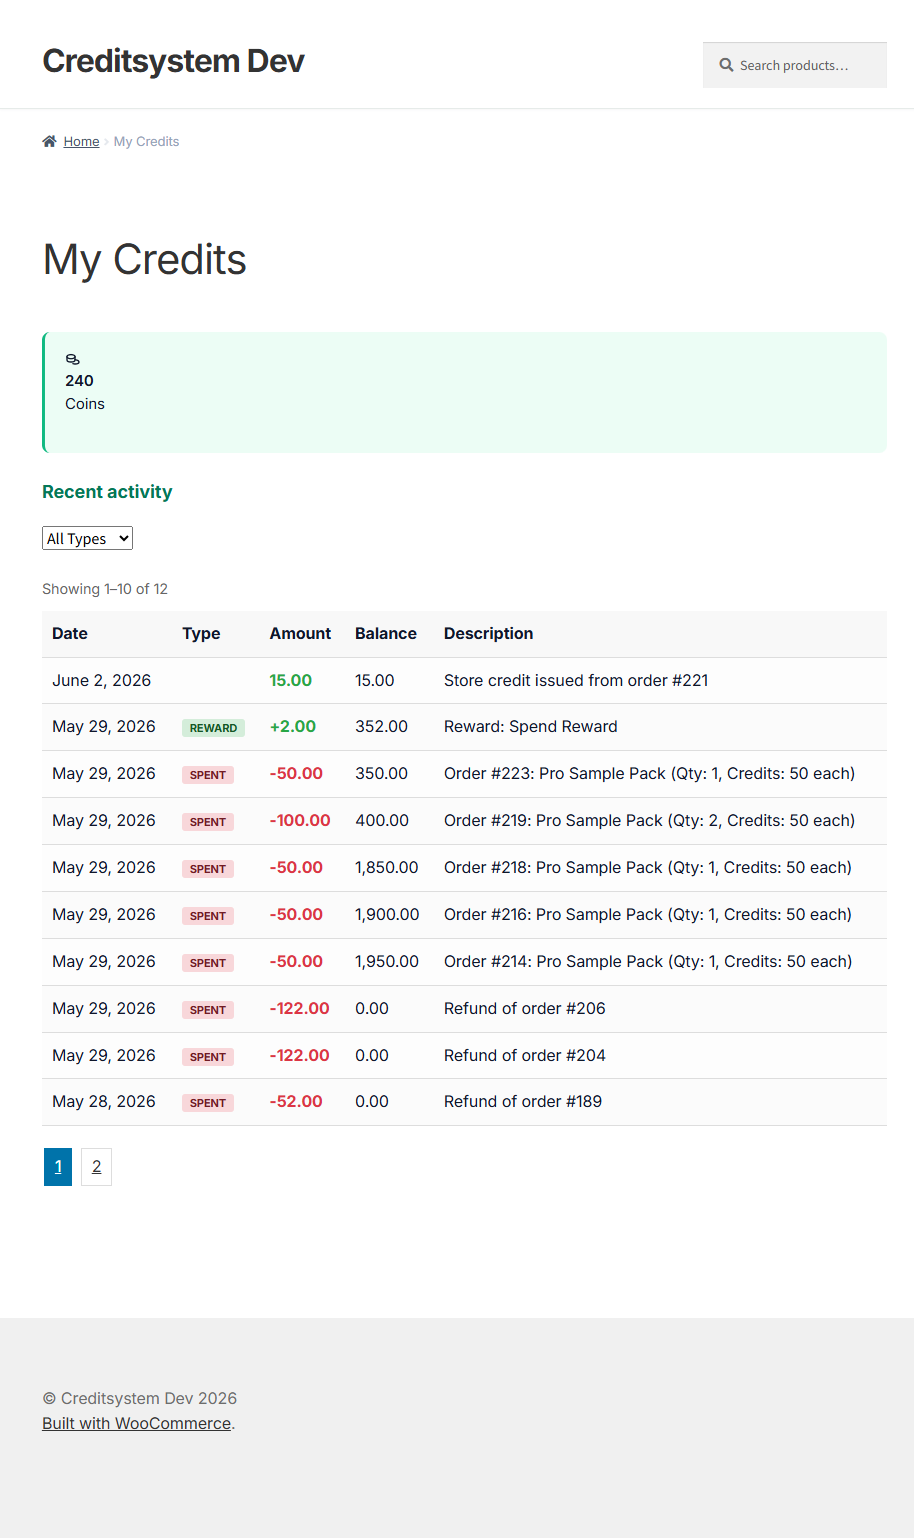Image resolution: width=914 pixels, height=1538 pixels.
Task: Click in the Search products field
Action: 795,65
